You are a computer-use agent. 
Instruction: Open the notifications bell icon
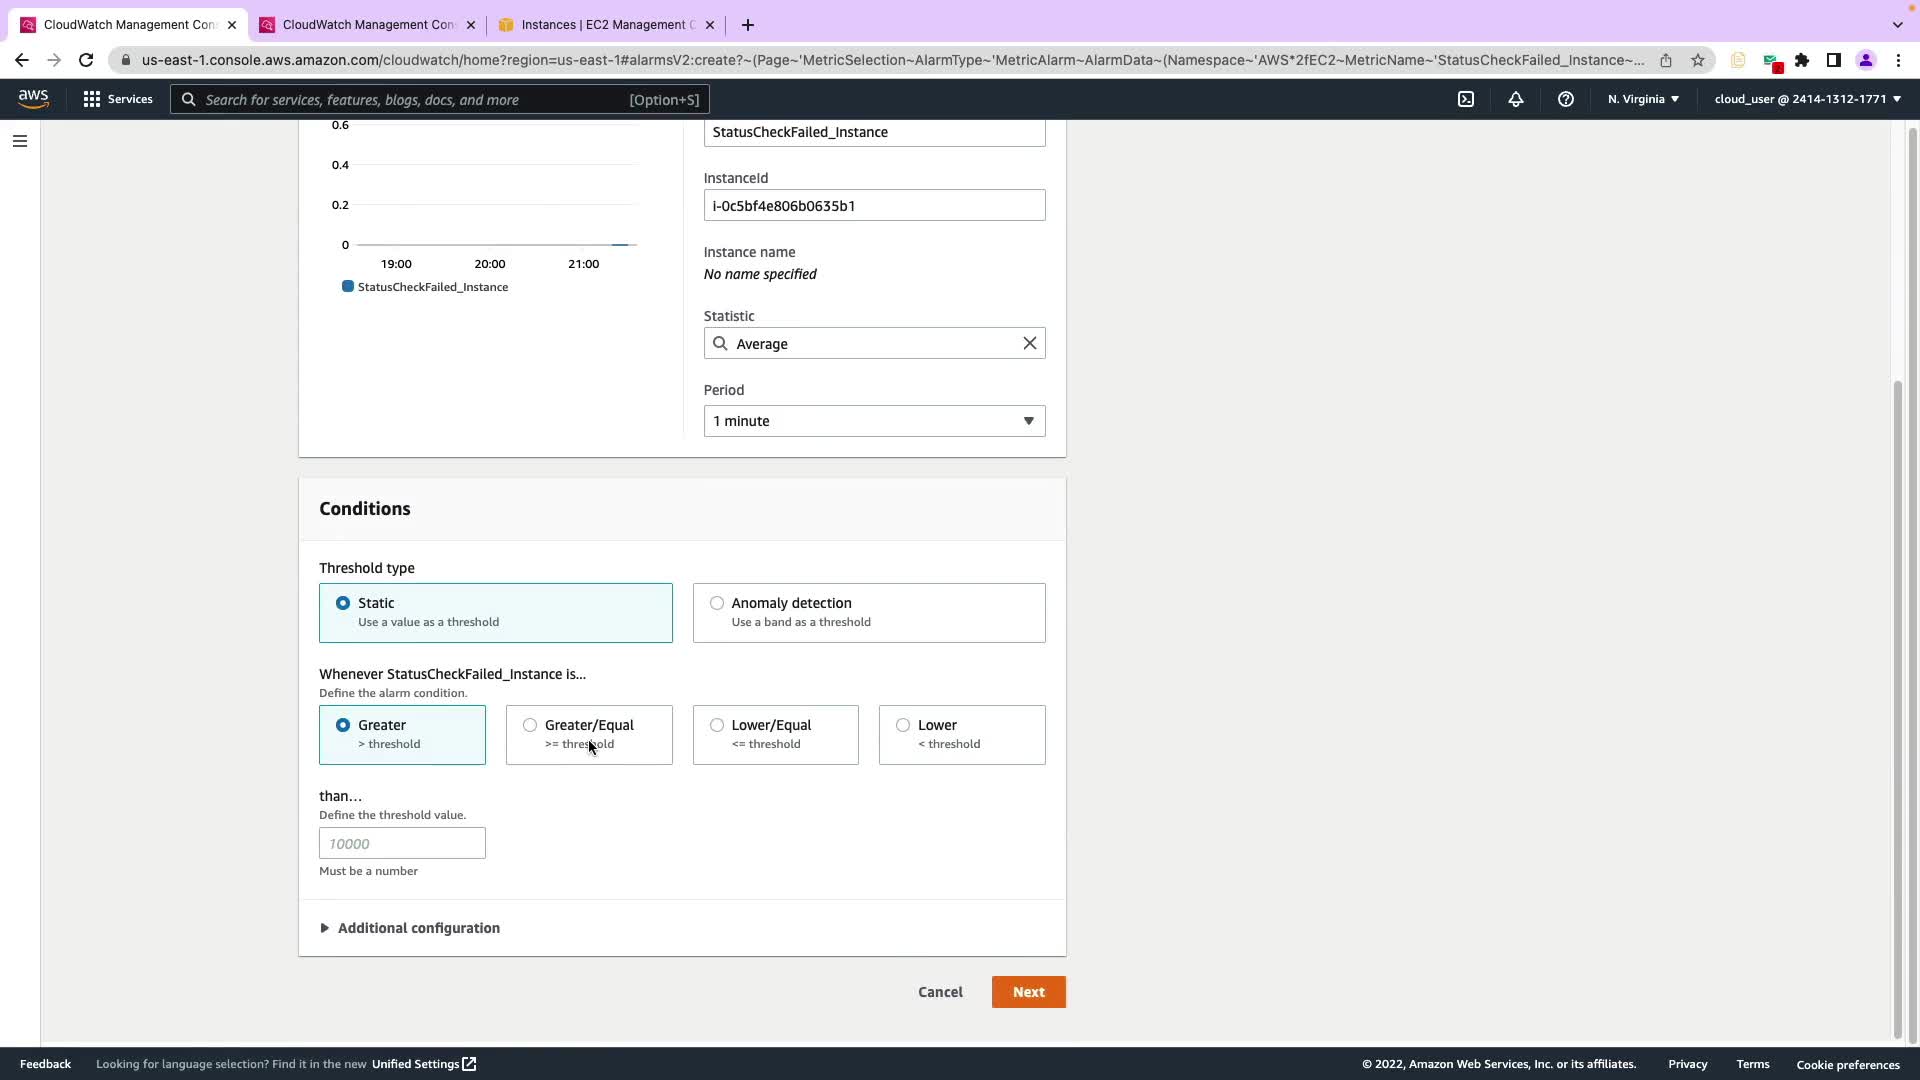point(1516,99)
